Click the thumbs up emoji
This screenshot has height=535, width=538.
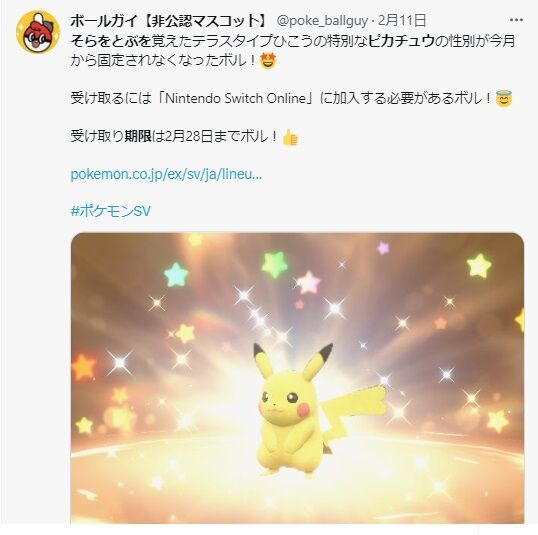tap(290, 137)
